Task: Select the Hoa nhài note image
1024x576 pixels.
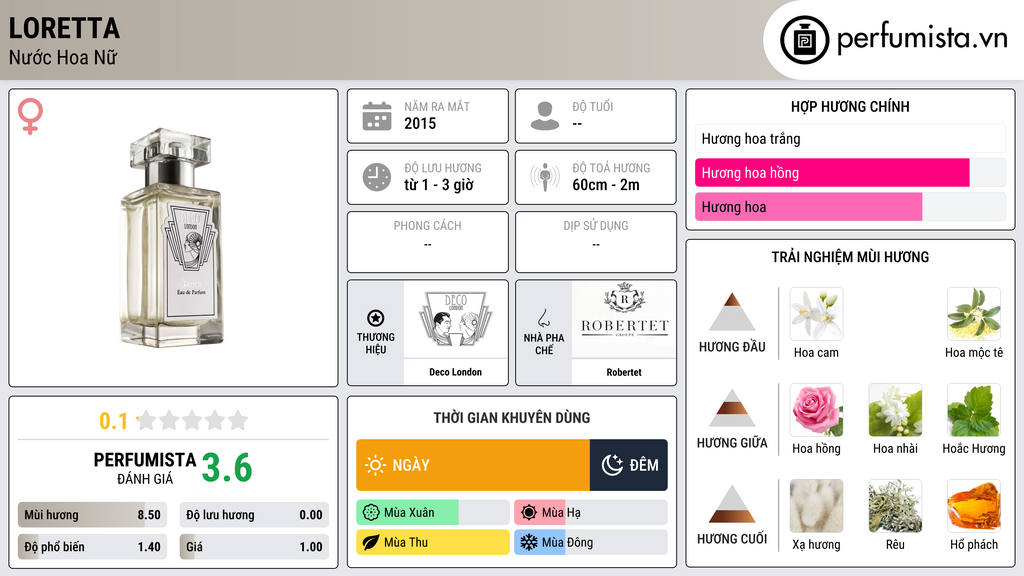Action: pyautogui.click(x=895, y=410)
